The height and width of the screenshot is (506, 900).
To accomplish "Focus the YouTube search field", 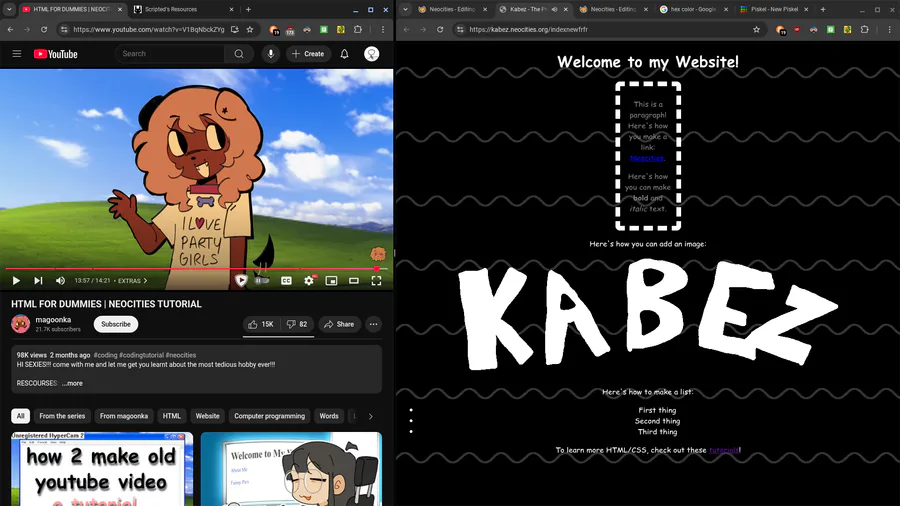I will [170, 54].
